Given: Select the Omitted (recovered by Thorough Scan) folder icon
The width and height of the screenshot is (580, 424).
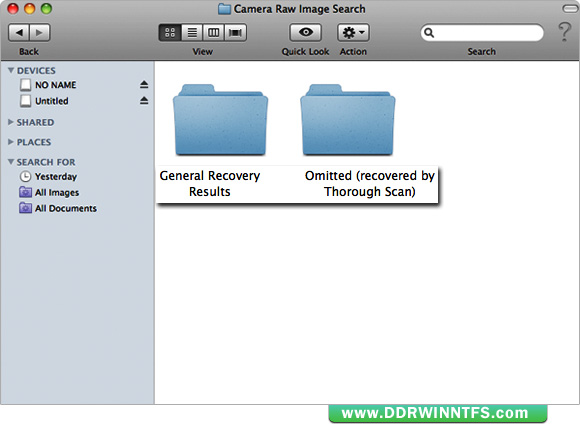Looking at the screenshot, I should [348, 120].
